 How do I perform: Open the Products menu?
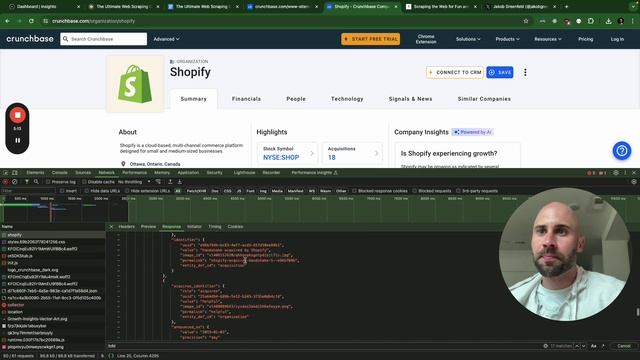[x=507, y=39]
